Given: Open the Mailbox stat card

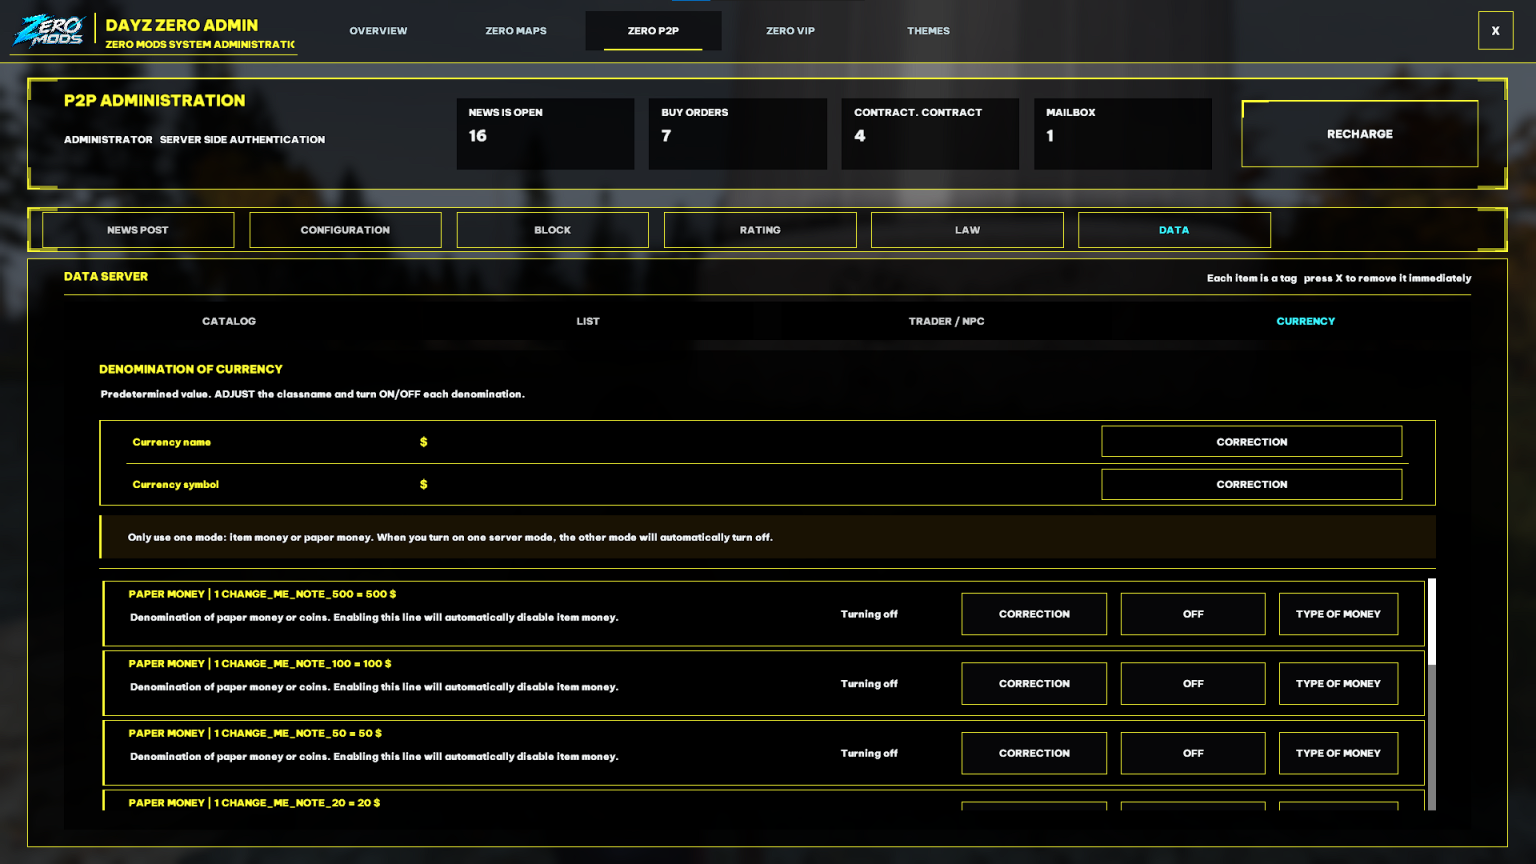Looking at the screenshot, I should pyautogui.click(x=1122, y=133).
